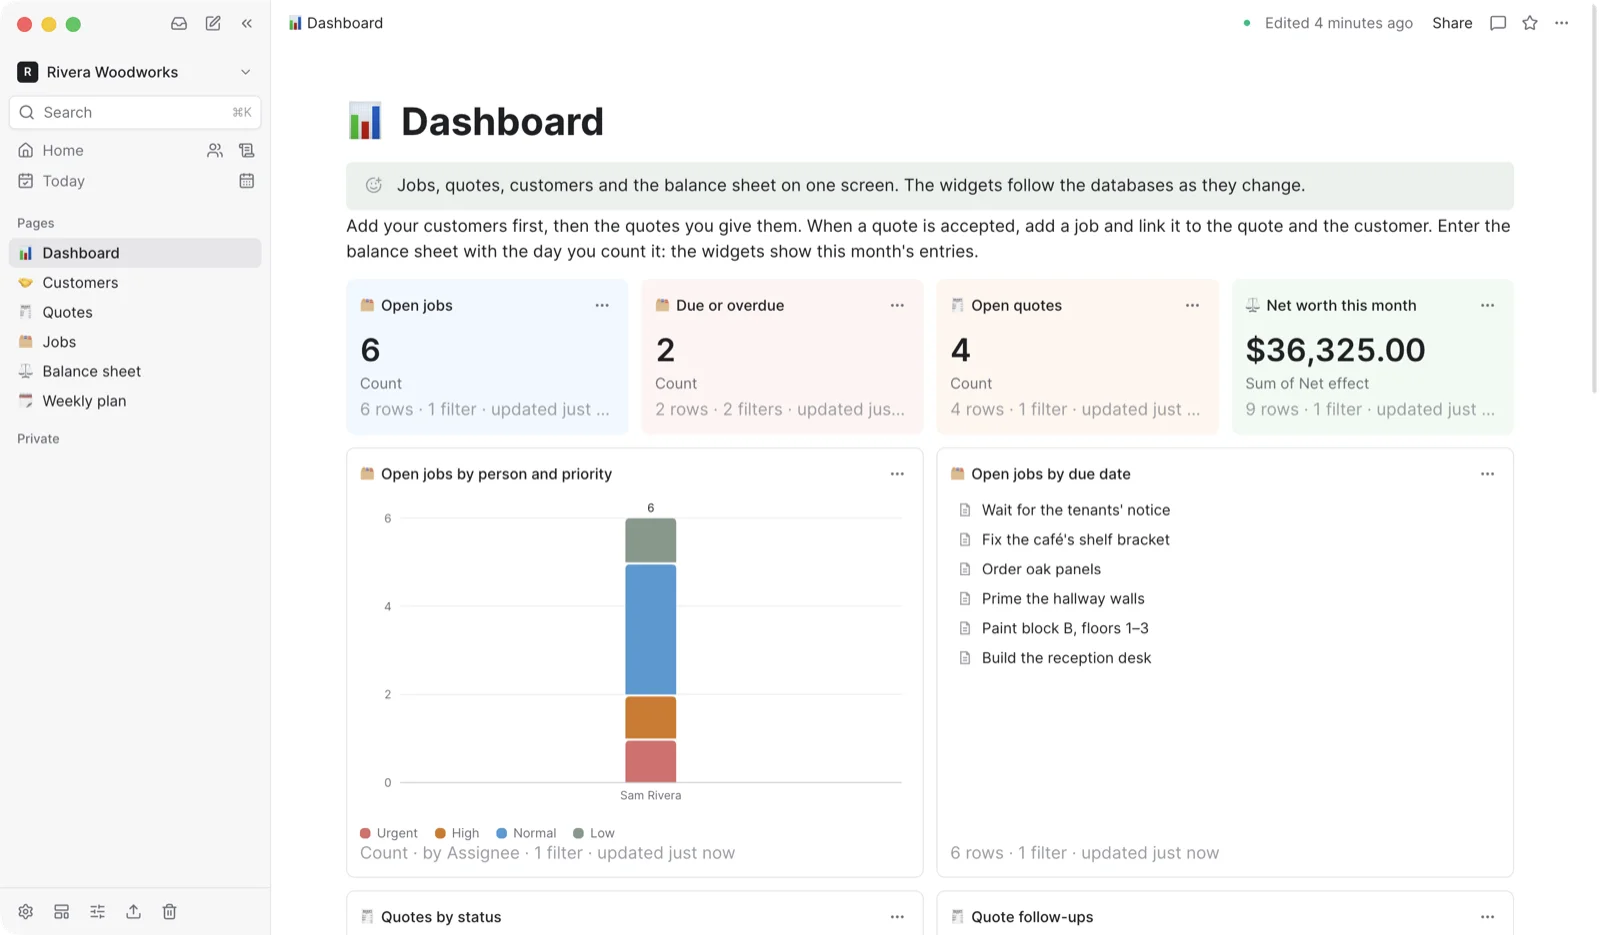The width and height of the screenshot is (1600, 935).
Task: Open the Quotes page
Action: tap(135, 312)
